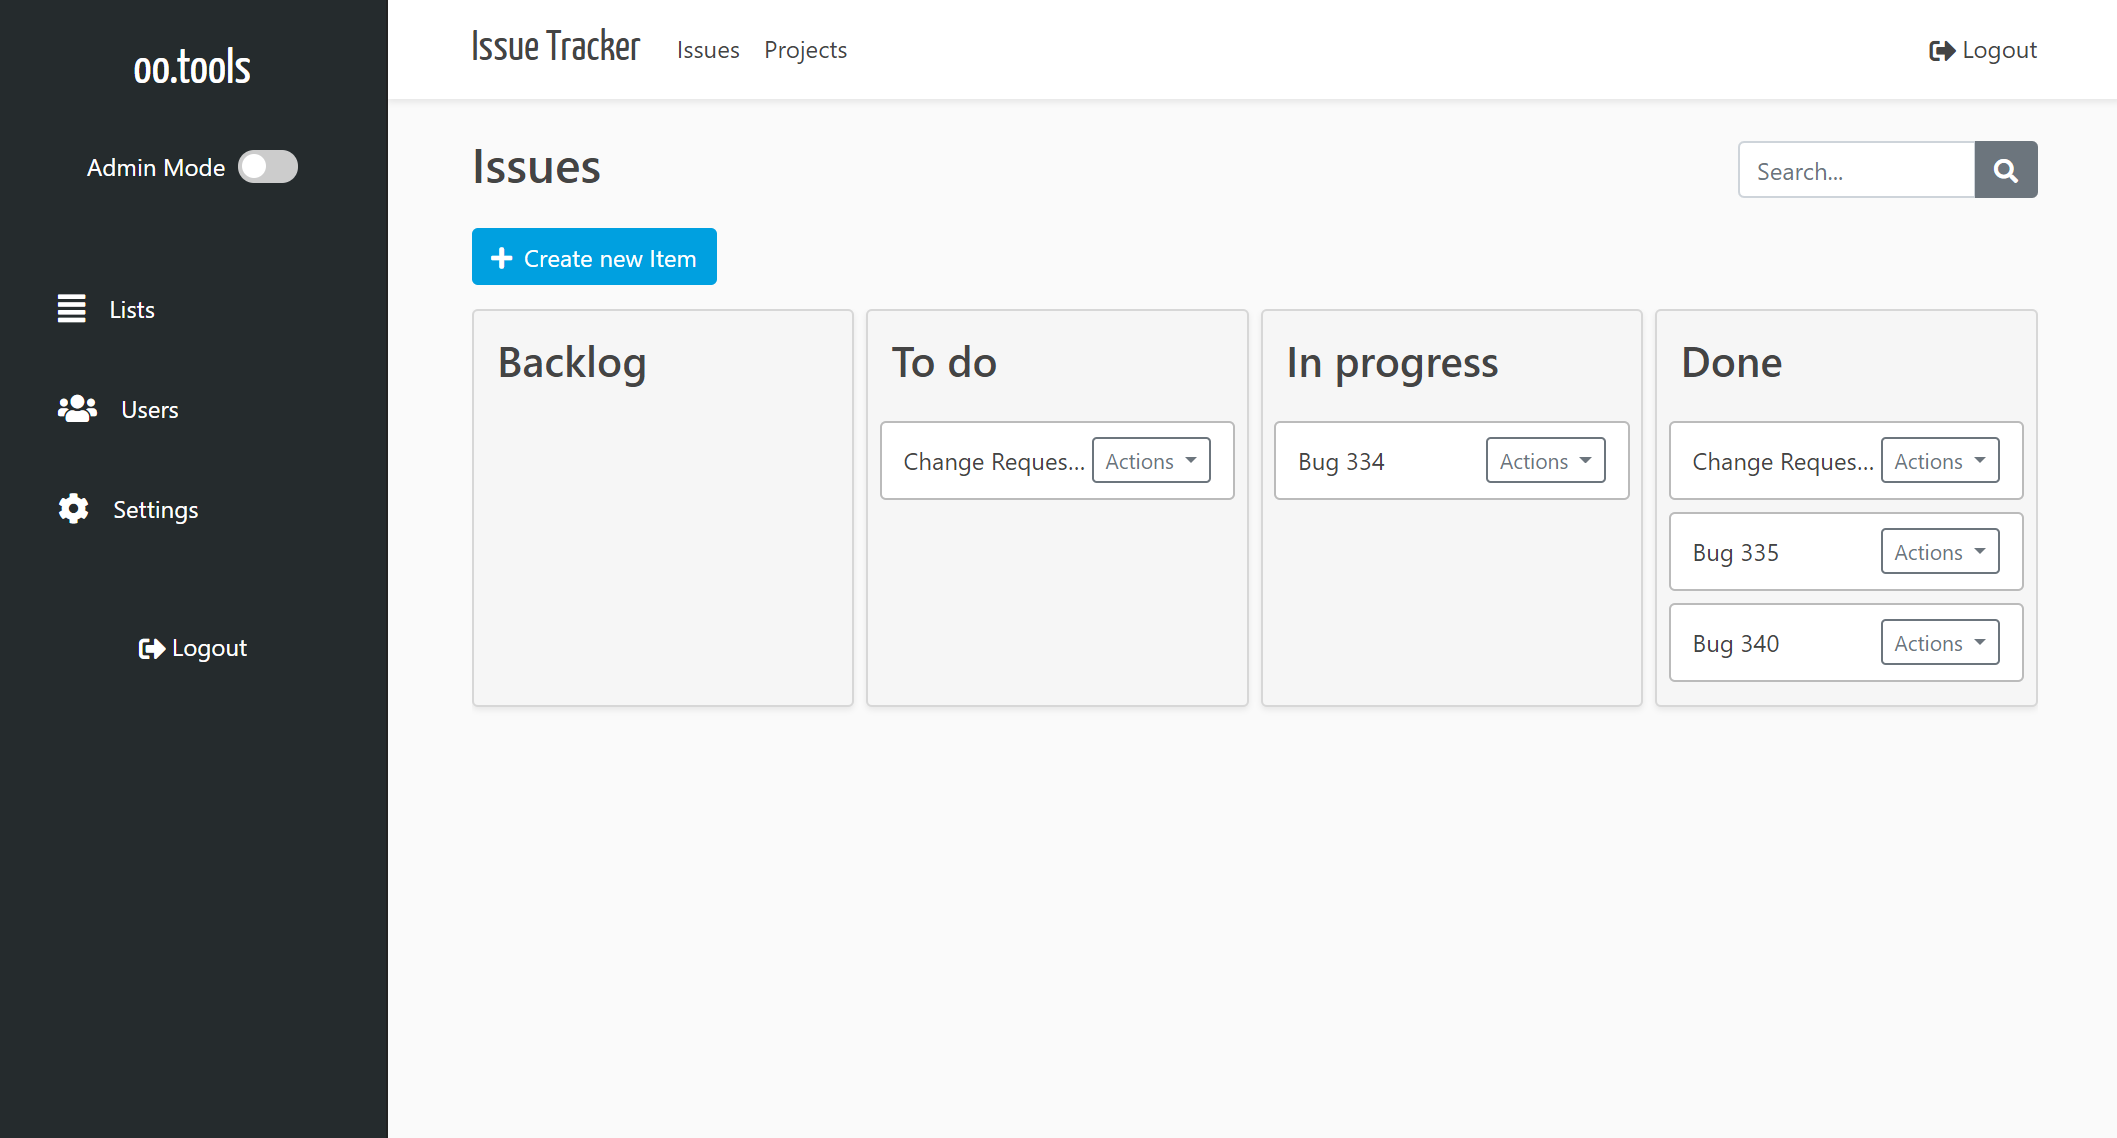Click the sidebar Logout arrow icon
The width and height of the screenshot is (2117, 1138).
pos(151,649)
